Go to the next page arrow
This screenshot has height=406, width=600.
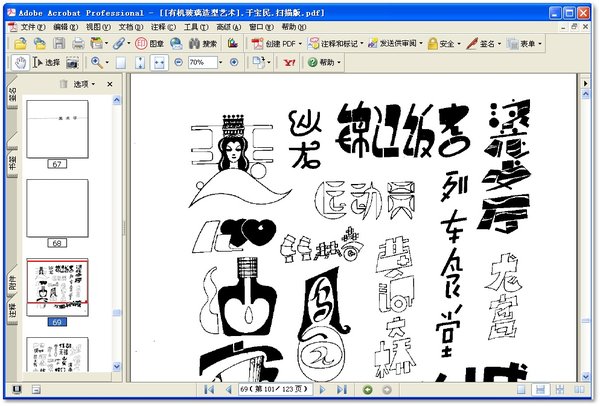323,389
